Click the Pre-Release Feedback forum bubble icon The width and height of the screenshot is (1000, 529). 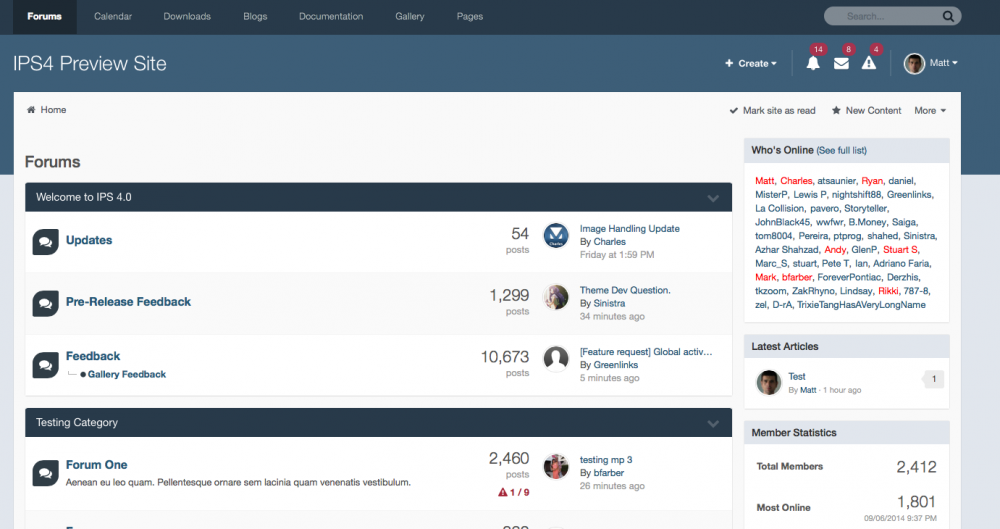click(45, 303)
